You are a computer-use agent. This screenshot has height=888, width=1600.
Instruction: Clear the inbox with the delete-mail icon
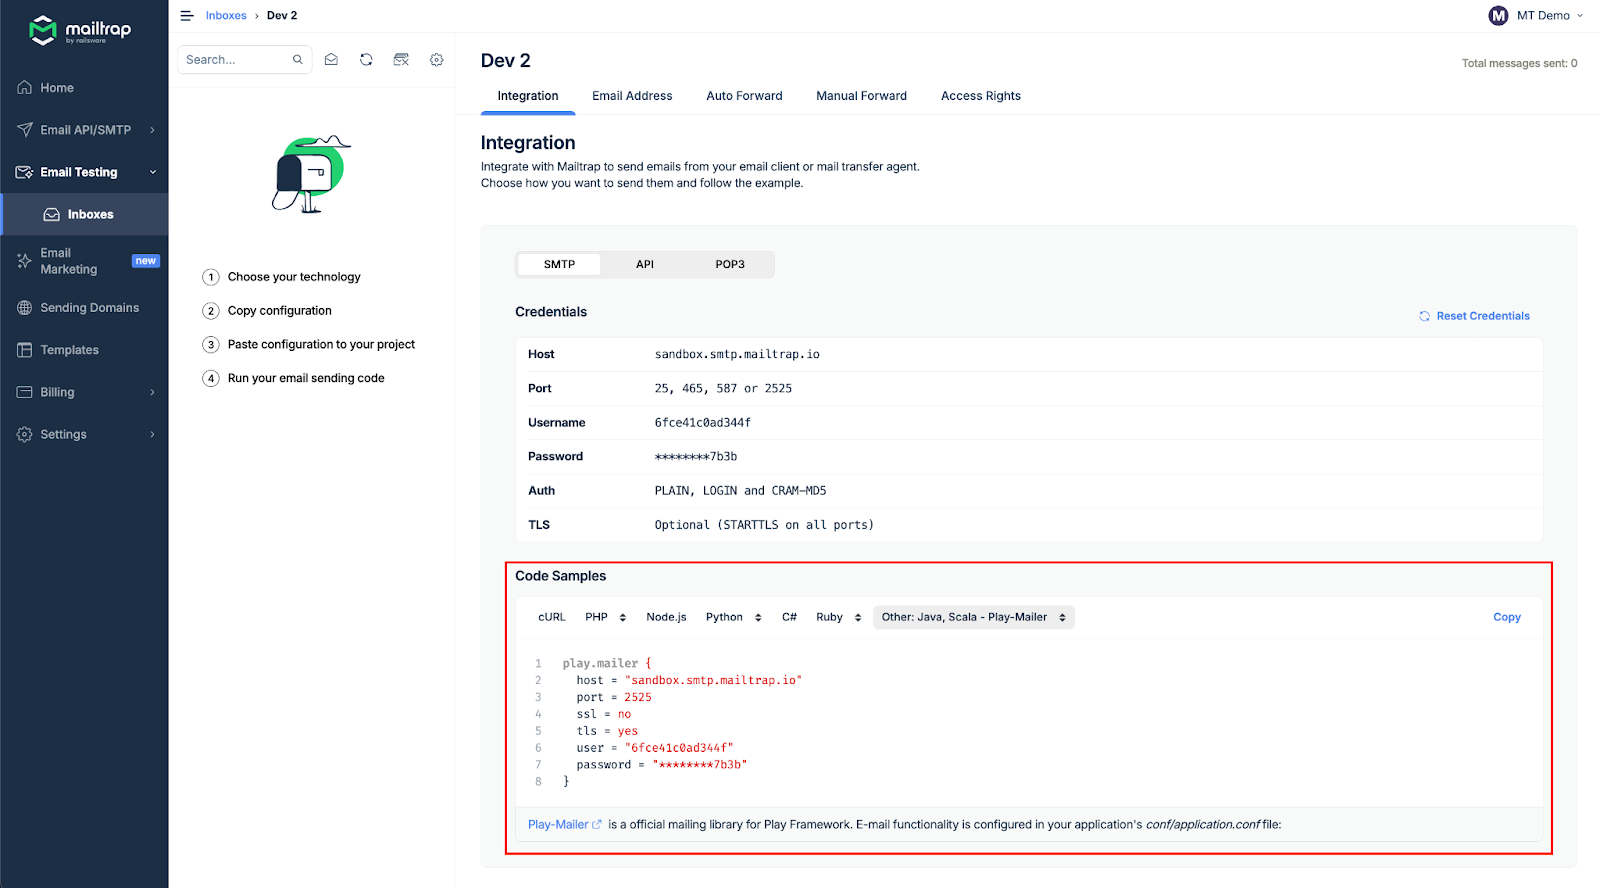click(x=401, y=60)
